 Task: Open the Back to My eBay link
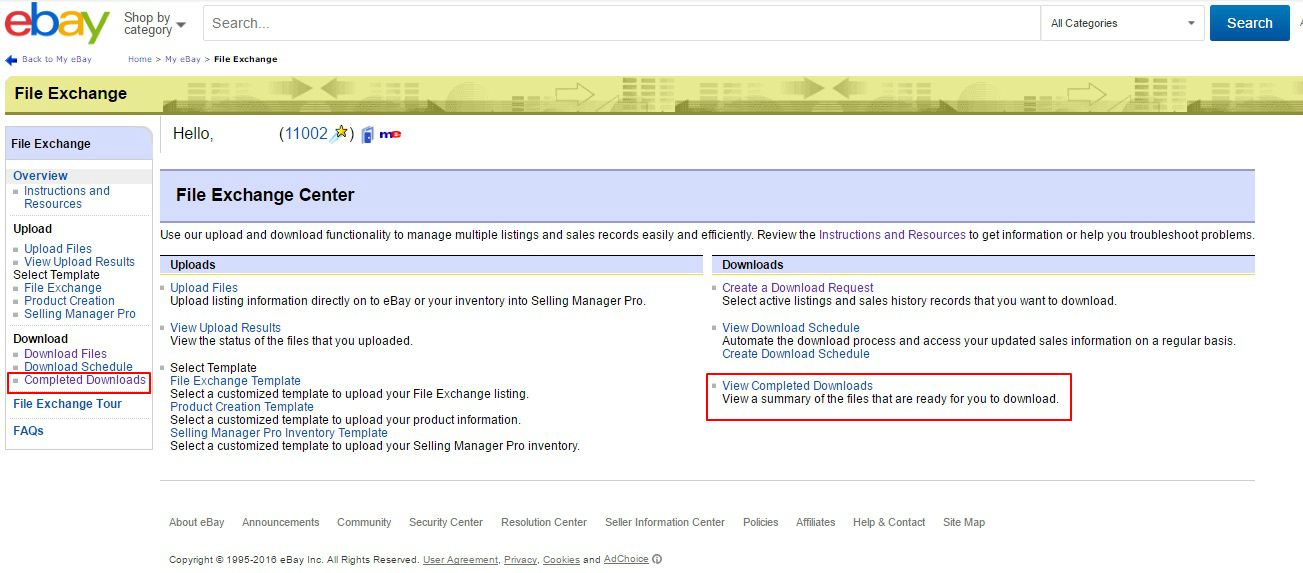click(57, 60)
